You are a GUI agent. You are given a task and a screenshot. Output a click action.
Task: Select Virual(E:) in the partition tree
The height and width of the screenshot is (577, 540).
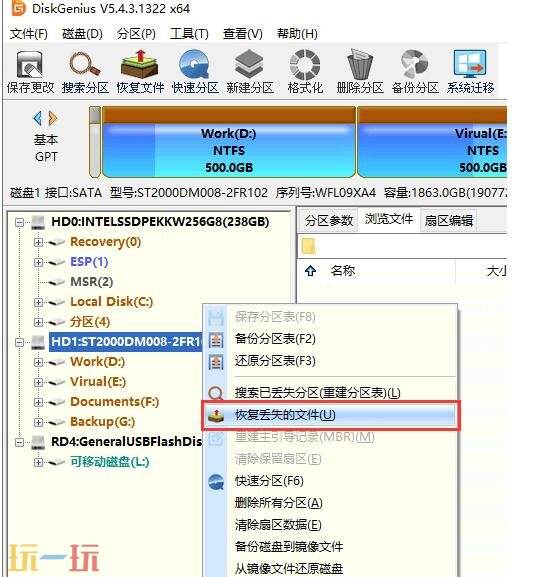[x=98, y=382]
